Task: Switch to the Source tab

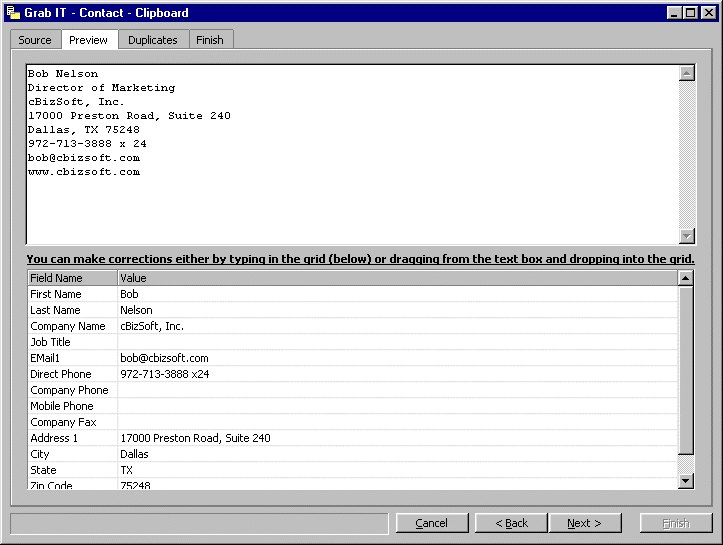Action: click(36, 40)
